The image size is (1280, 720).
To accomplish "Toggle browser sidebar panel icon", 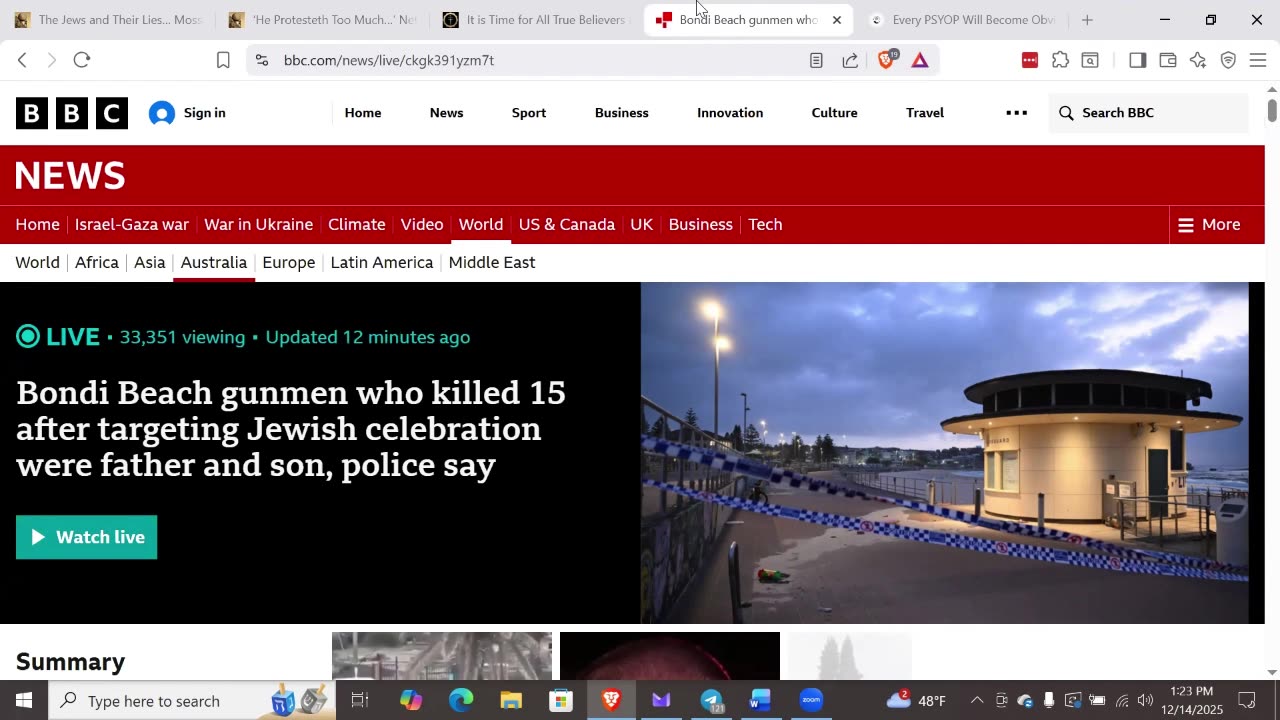I will click(x=1137, y=60).
